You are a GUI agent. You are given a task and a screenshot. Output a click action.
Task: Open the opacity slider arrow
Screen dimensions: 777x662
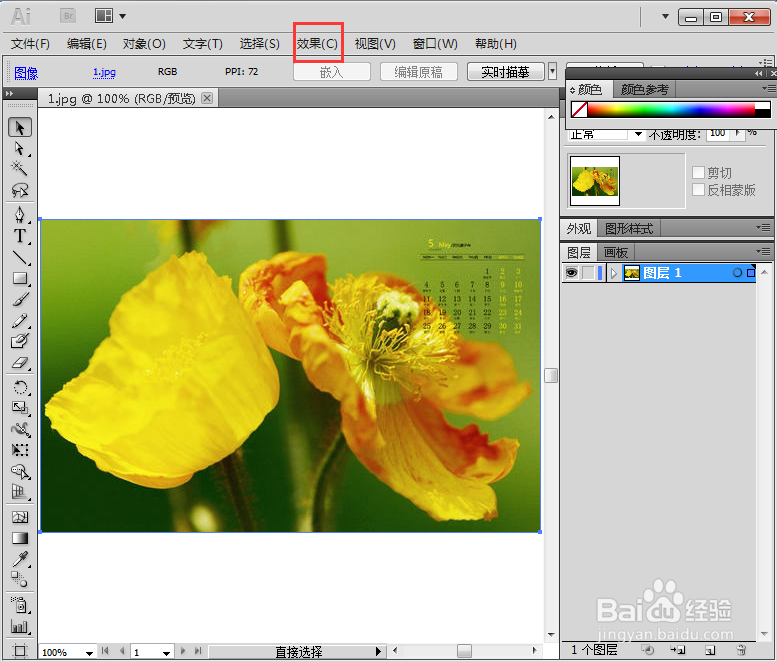738,133
